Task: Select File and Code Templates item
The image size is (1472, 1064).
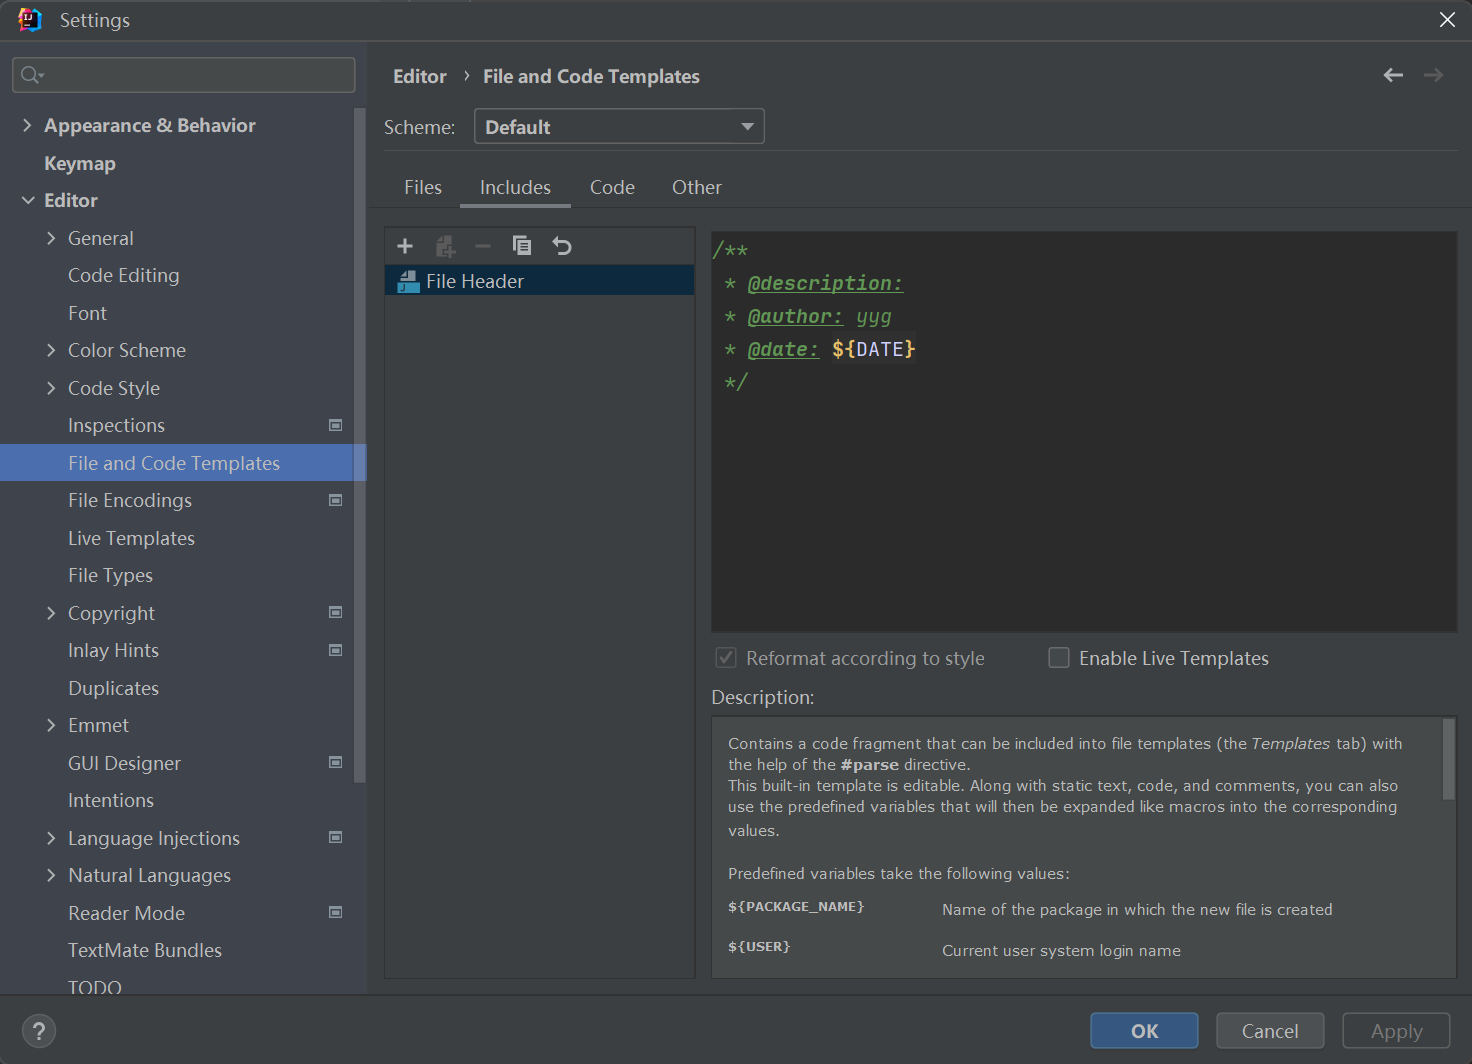Action: (183, 463)
